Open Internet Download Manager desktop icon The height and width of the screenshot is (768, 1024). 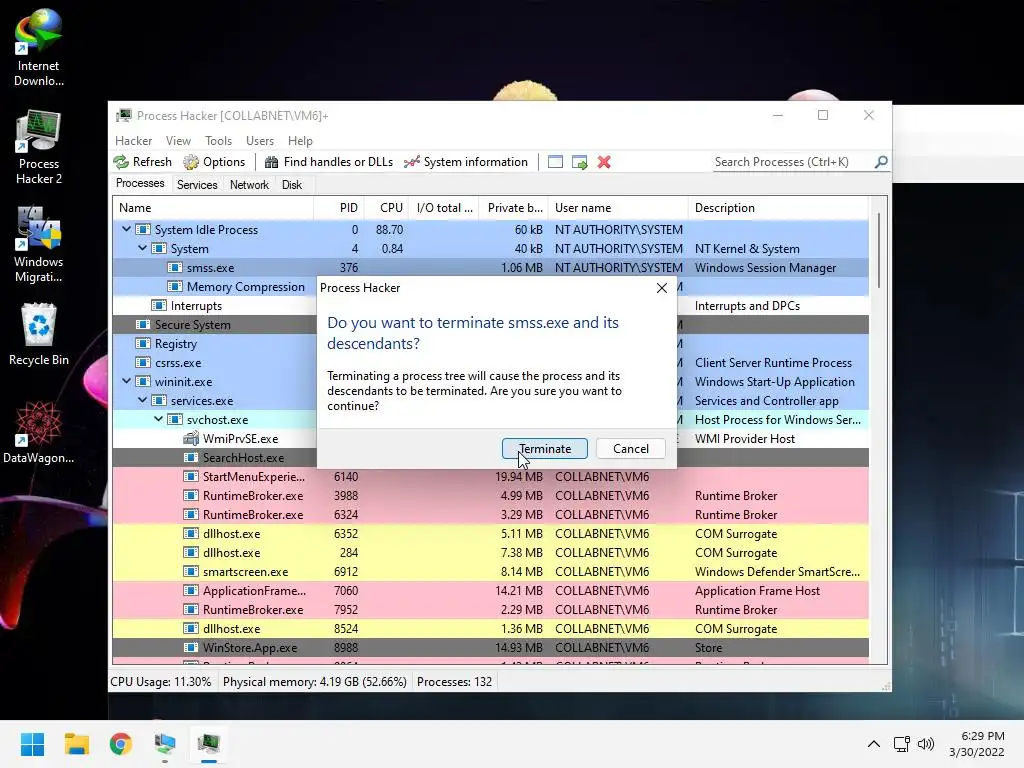pyautogui.click(x=39, y=48)
